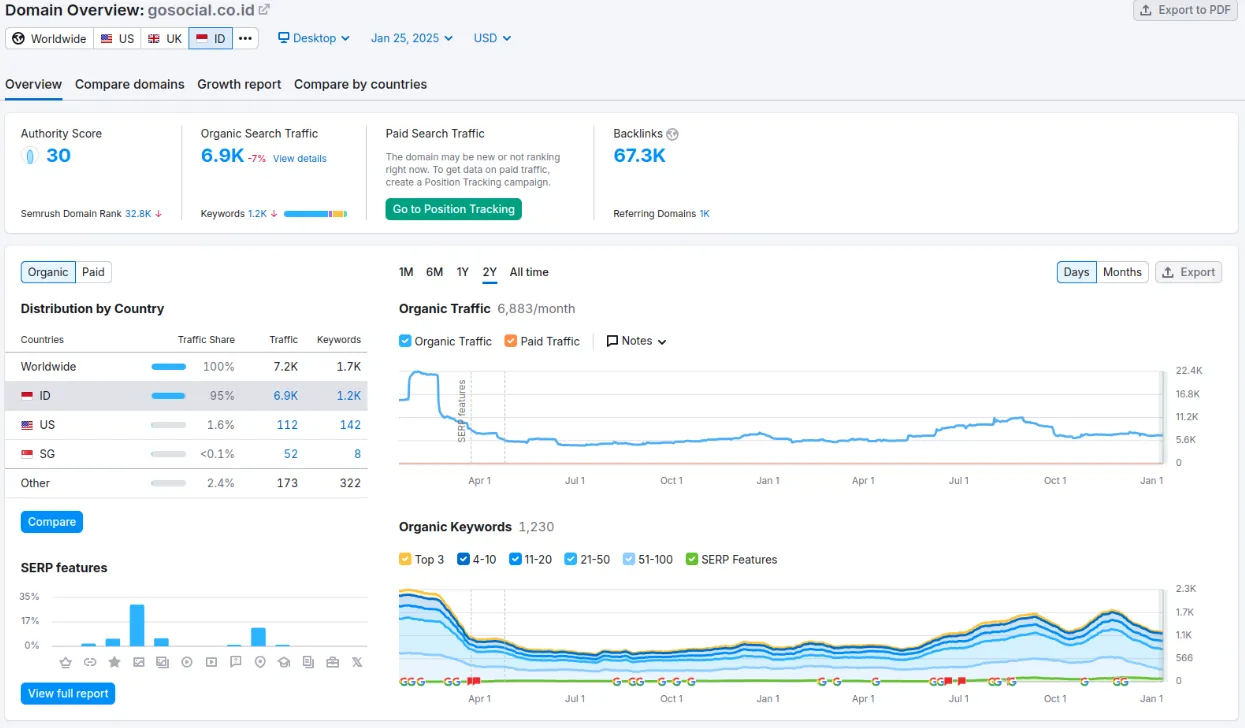Click the down arrow next to Domain Rank 32.8K

(x=159, y=214)
